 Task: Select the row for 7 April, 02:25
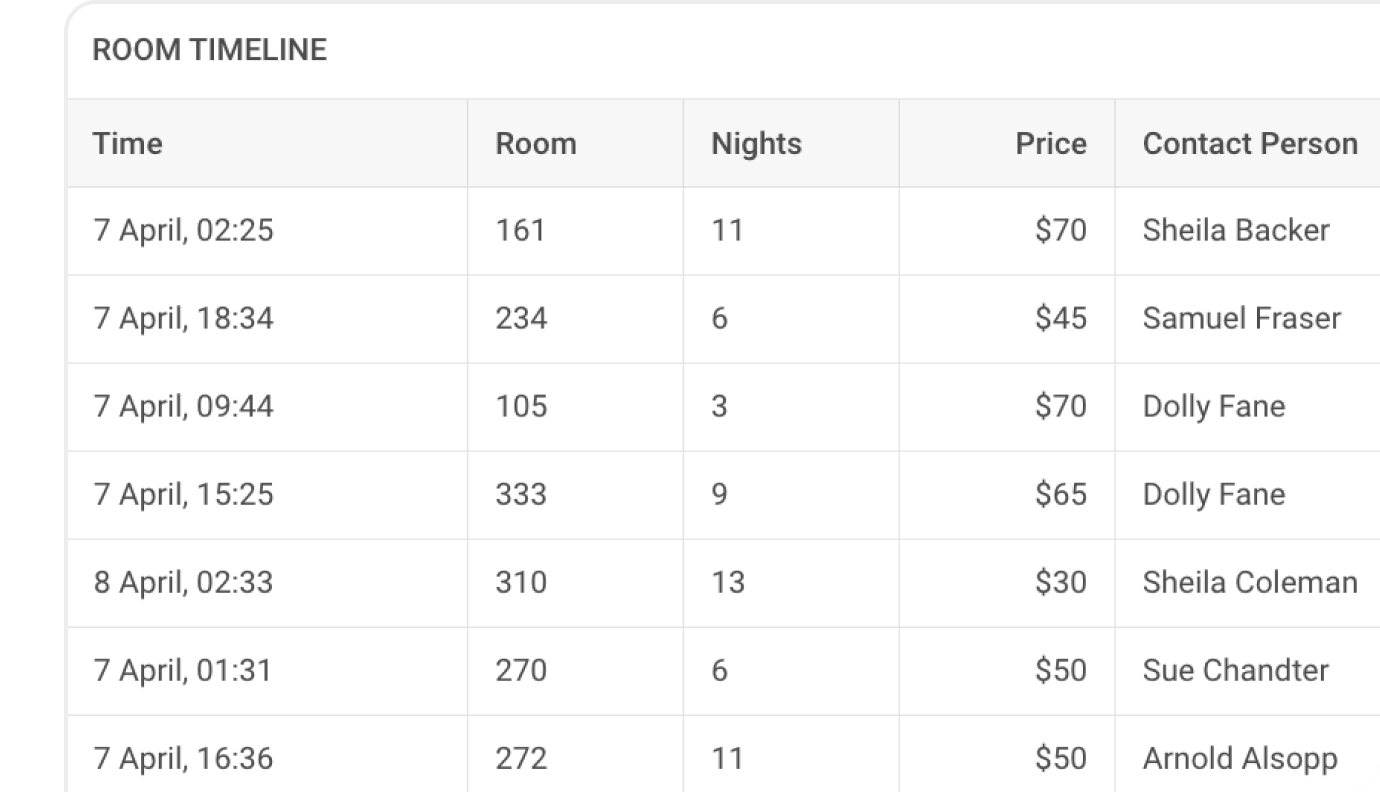point(724,231)
